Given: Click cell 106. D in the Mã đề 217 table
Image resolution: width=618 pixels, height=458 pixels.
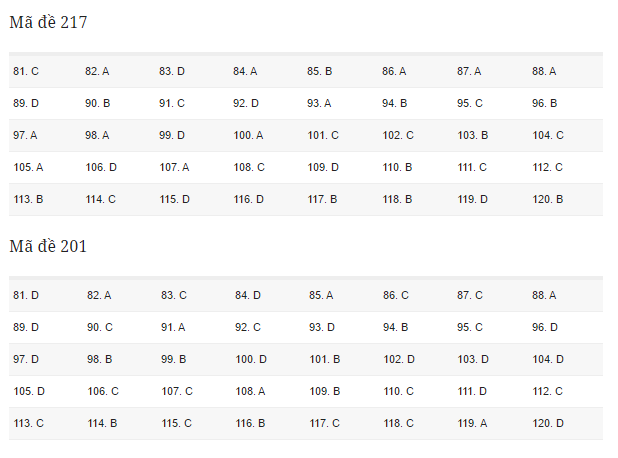Looking at the screenshot, I should tap(101, 168).
